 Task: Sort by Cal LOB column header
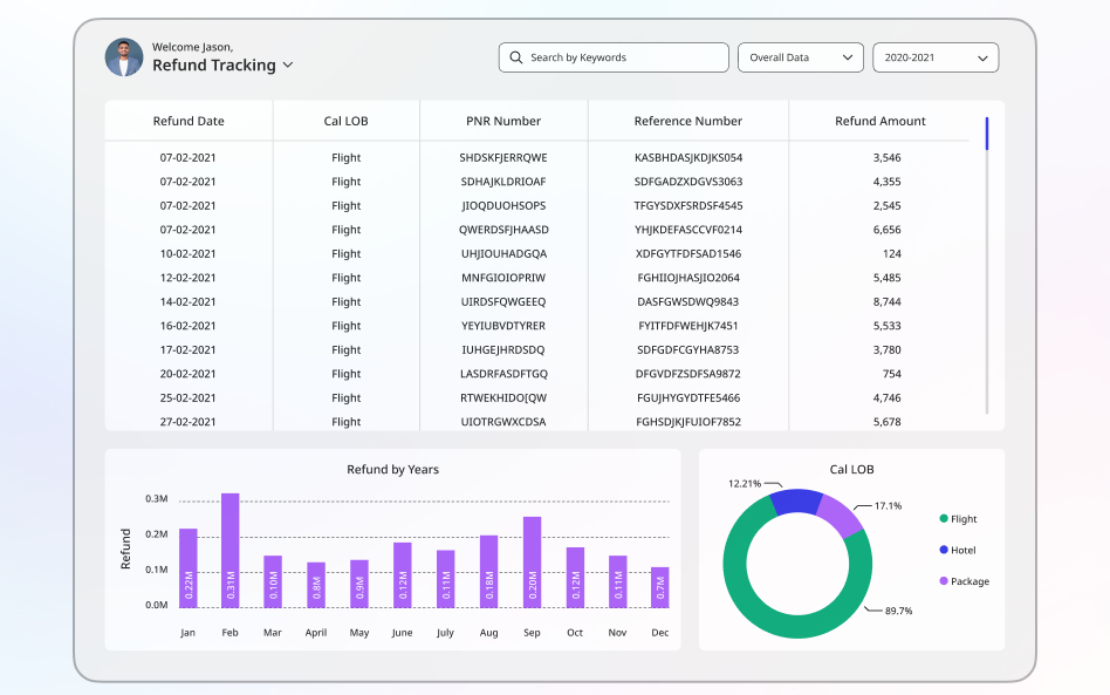346,121
